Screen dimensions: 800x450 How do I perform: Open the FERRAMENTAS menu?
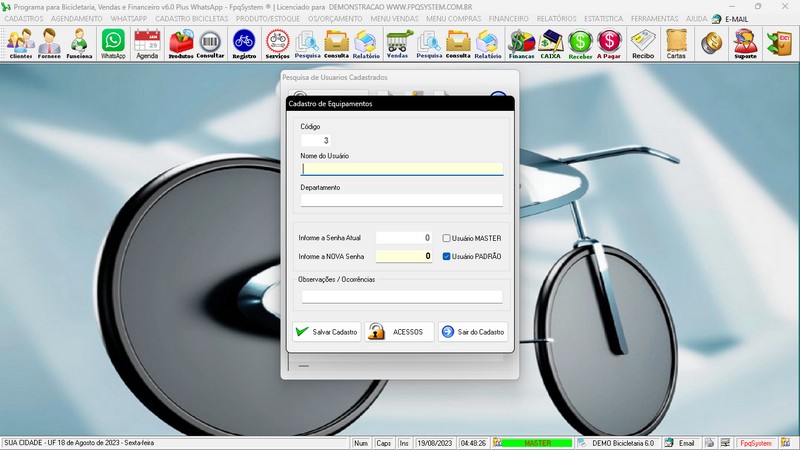click(x=655, y=18)
